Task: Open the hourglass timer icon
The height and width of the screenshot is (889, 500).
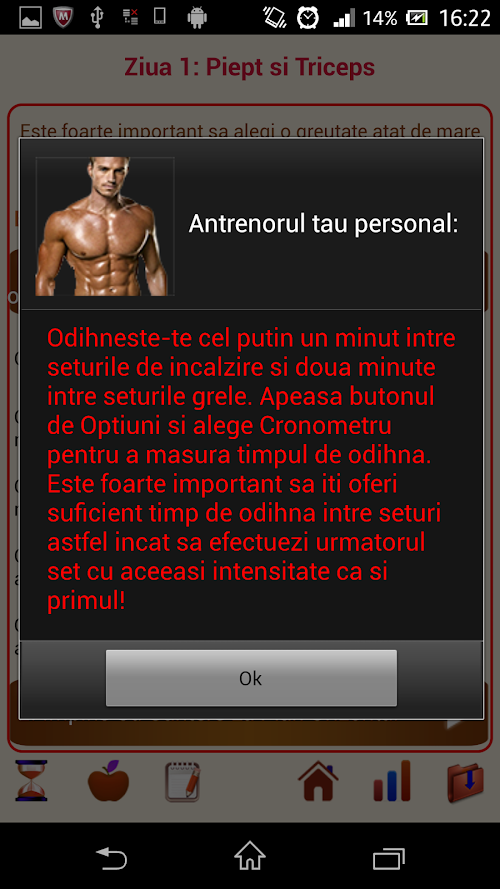Action: tap(32, 781)
